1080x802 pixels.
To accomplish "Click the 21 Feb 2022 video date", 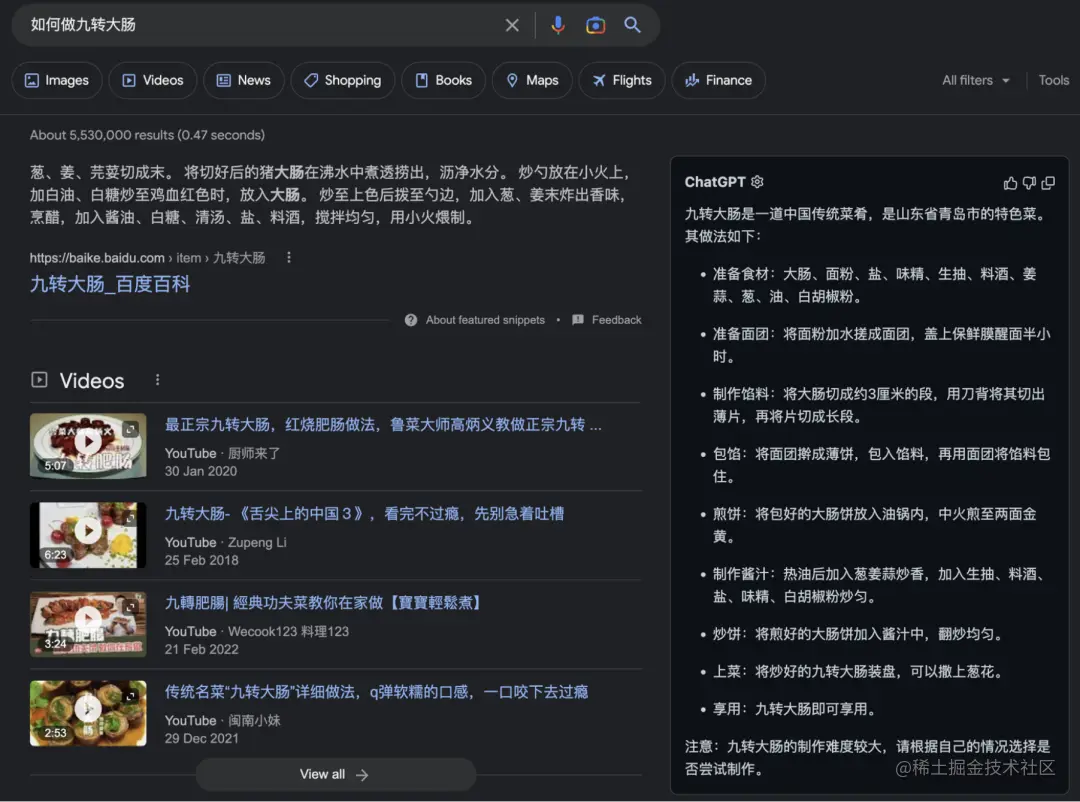I will (201, 650).
